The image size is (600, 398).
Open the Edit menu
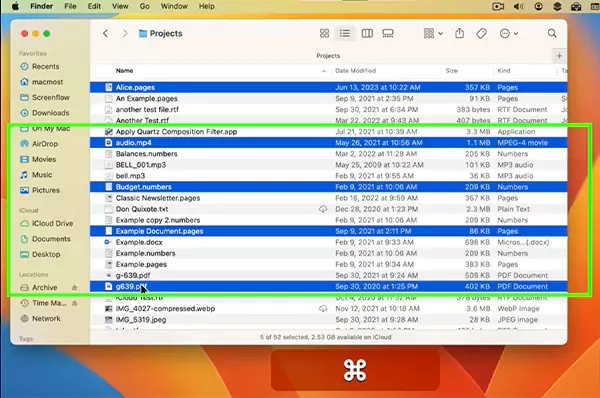(94, 7)
